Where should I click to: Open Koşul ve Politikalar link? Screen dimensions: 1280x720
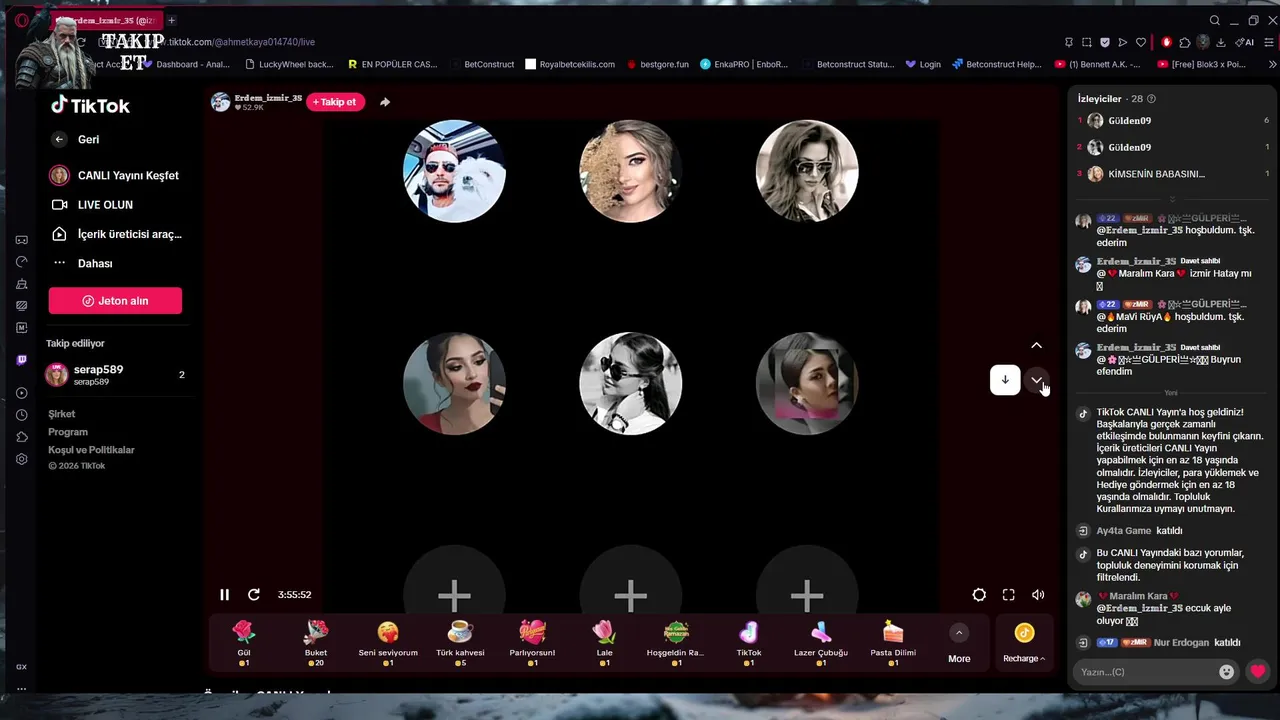pyautogui.click(x=91, y=450)
